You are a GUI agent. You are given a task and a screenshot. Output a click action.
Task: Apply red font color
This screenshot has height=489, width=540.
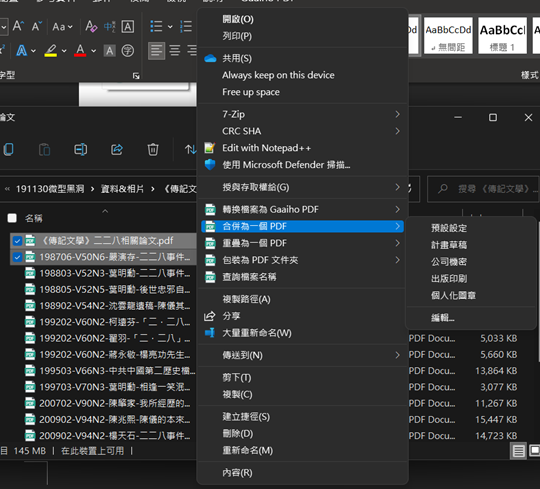[80, 51]
